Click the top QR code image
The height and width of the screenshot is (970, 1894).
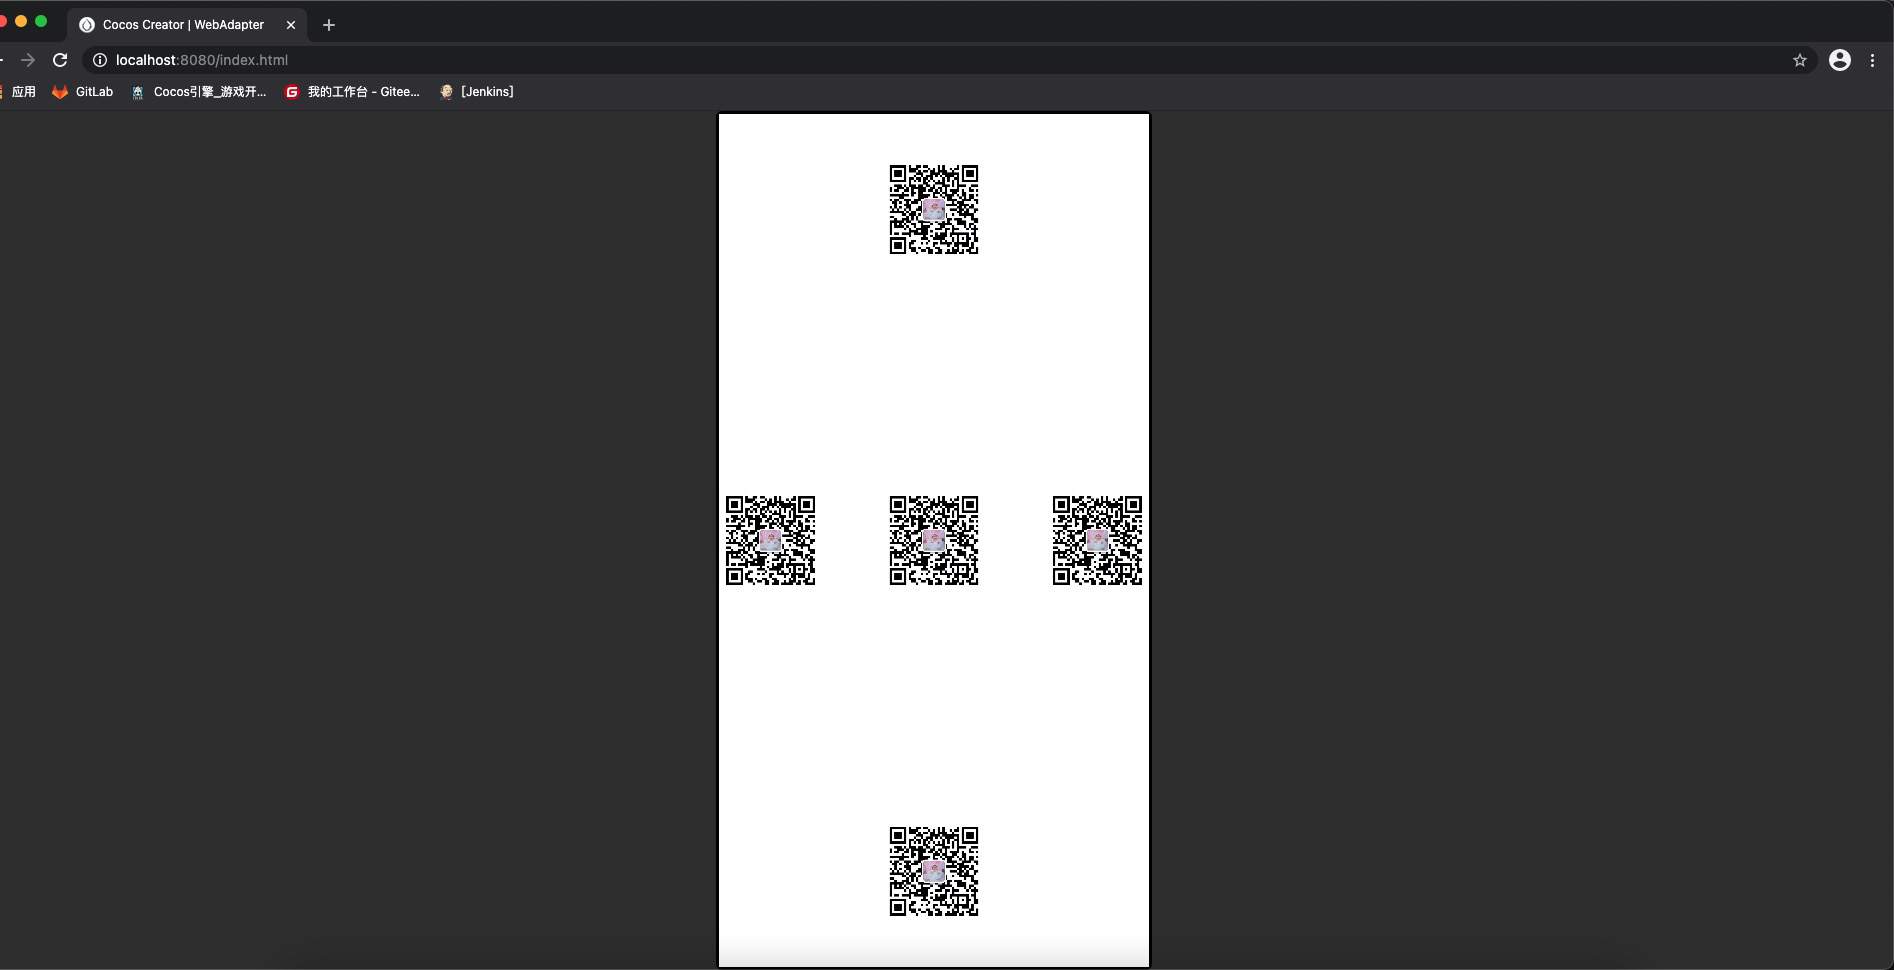click(934, 210)
